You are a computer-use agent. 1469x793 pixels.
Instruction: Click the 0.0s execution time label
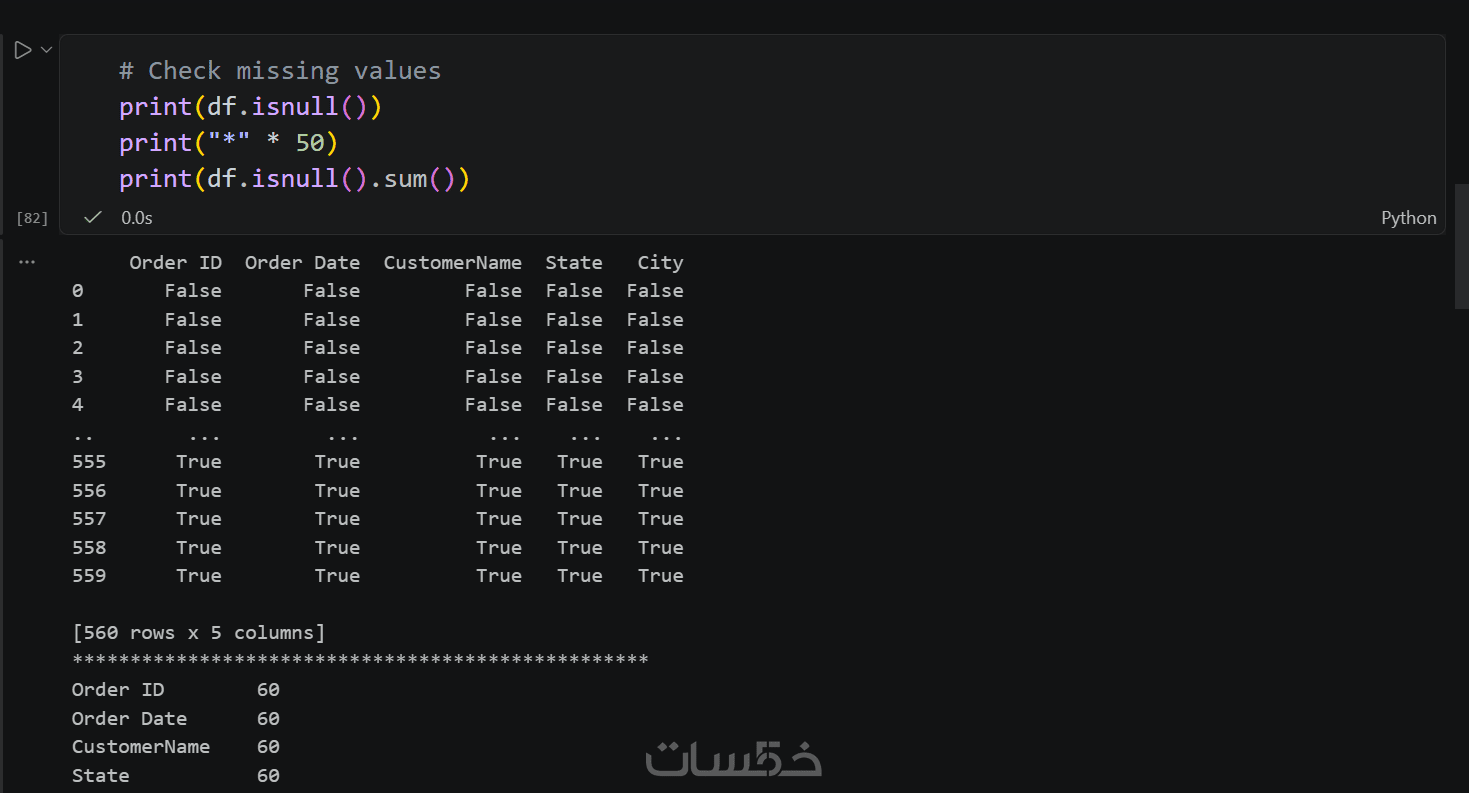tap(137, 217)
